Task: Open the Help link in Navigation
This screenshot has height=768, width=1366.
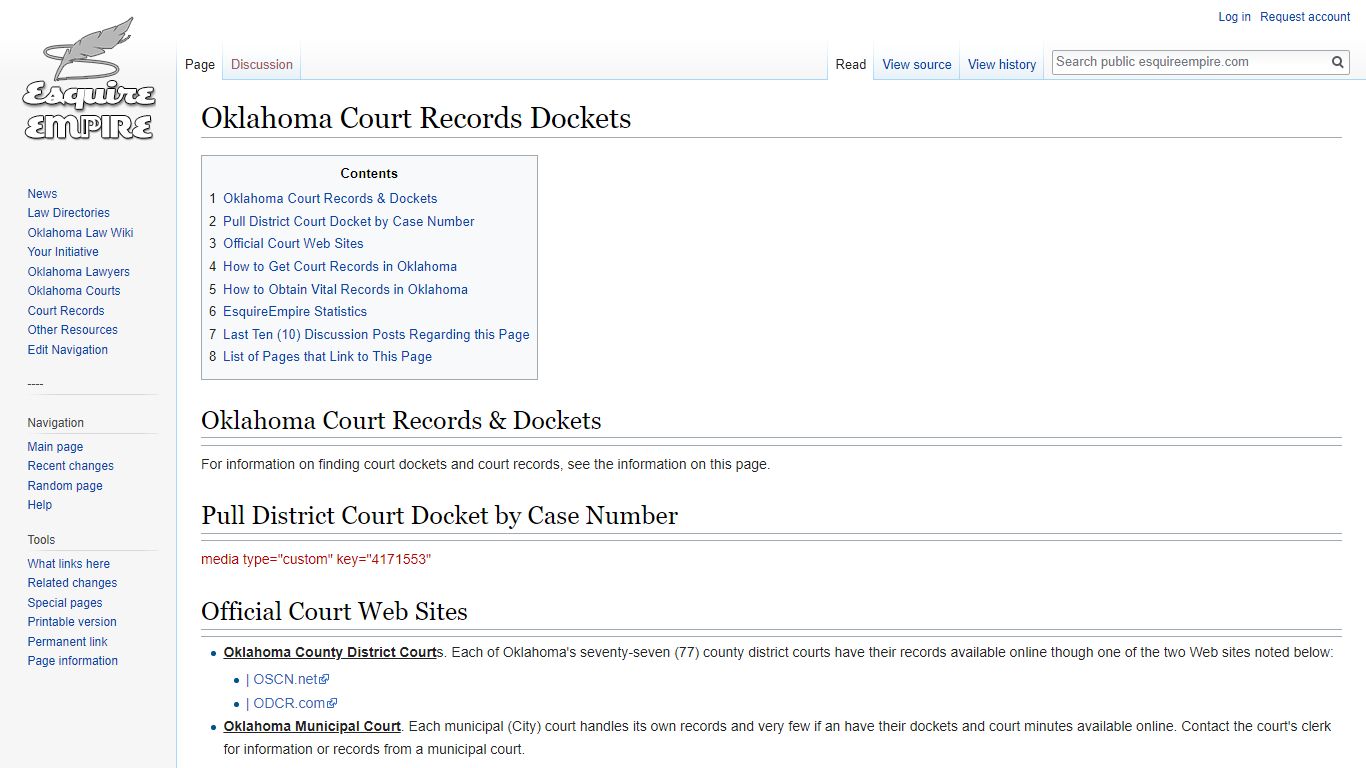Action: point(40,505)
